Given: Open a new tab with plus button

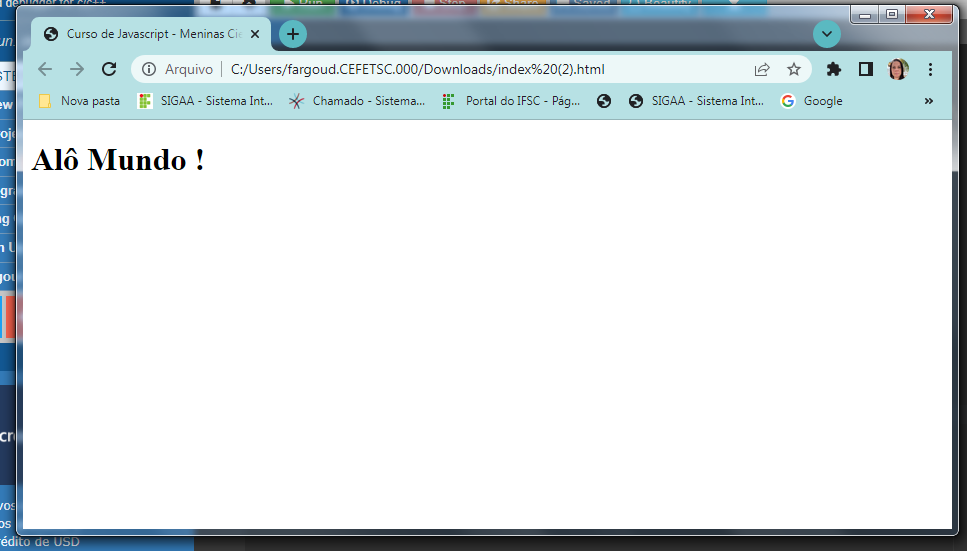Looking at the screenshot, I should coord(293,34).
